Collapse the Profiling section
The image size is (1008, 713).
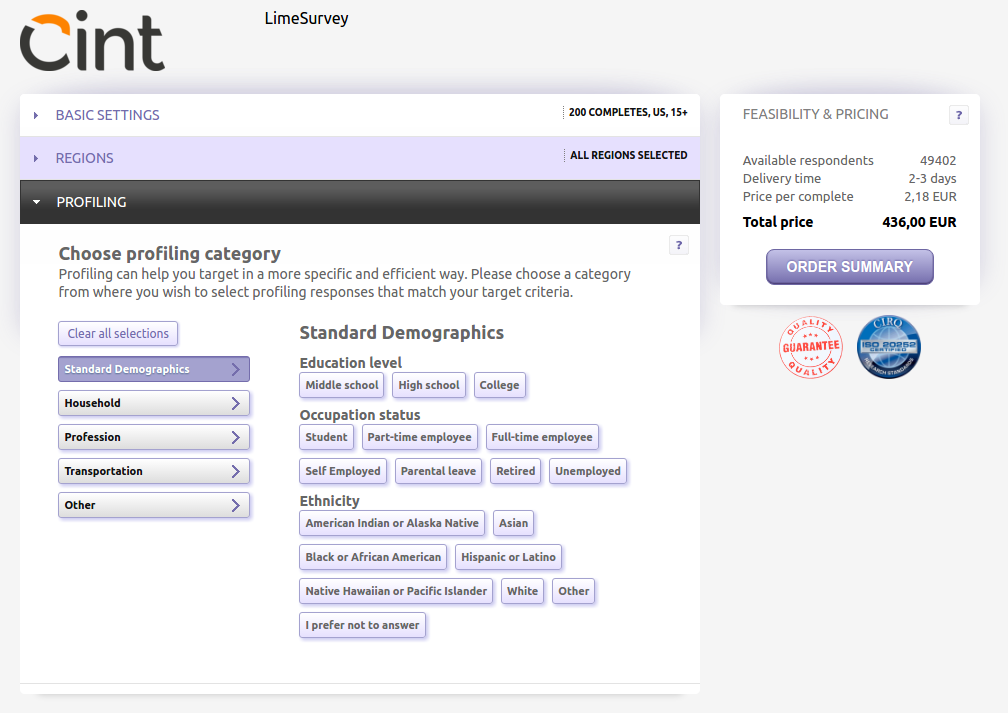pos(91,202)
